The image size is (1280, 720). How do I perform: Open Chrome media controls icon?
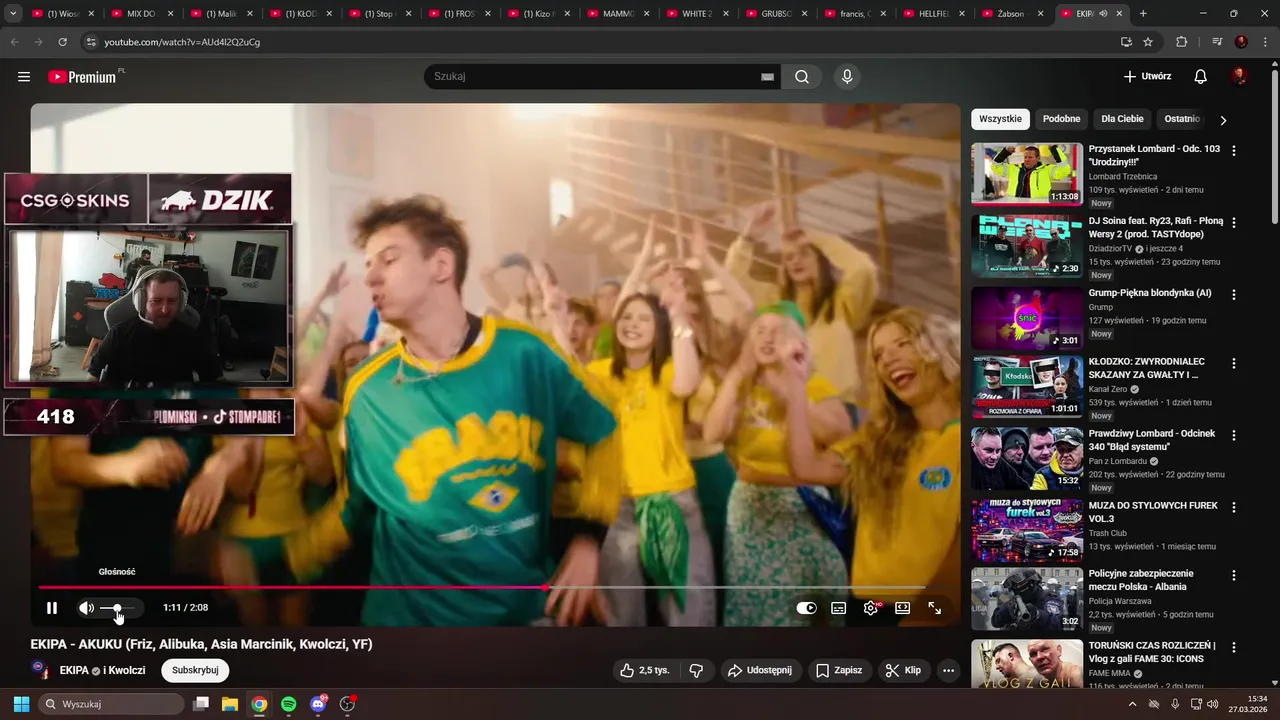[x=1217, y=42]
